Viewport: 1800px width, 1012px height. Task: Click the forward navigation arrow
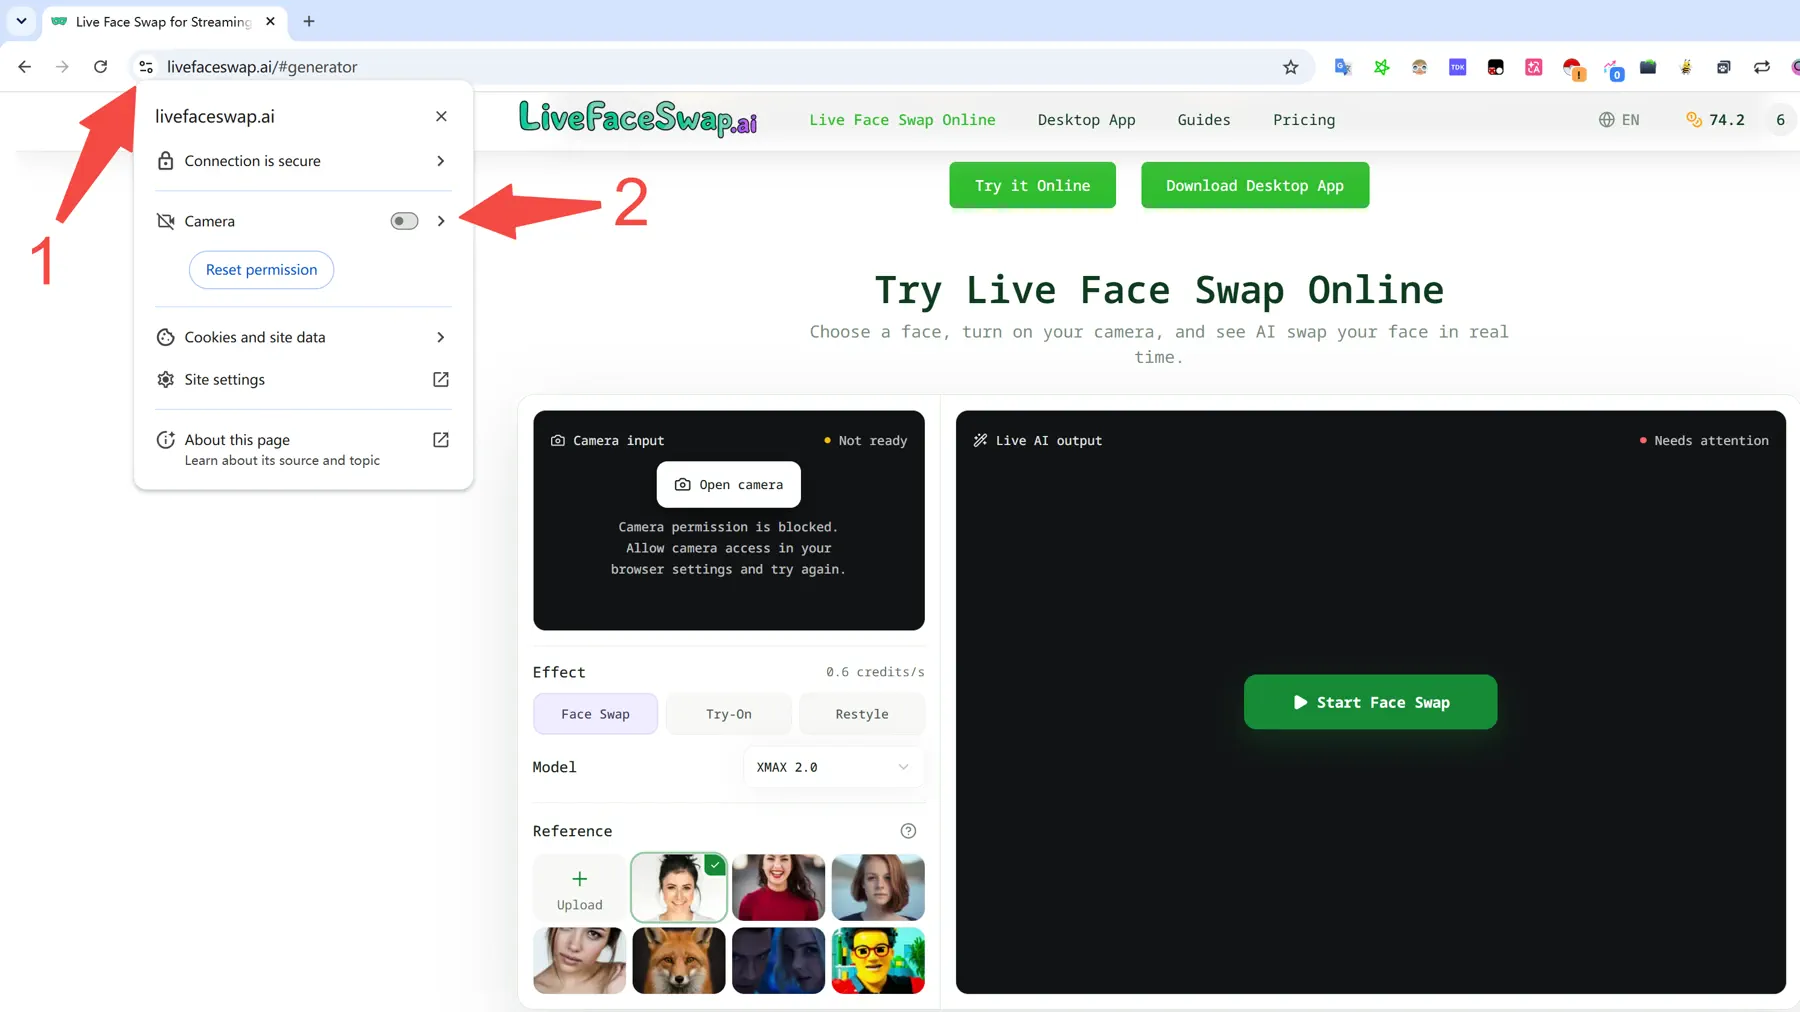(x=62, y=67)
